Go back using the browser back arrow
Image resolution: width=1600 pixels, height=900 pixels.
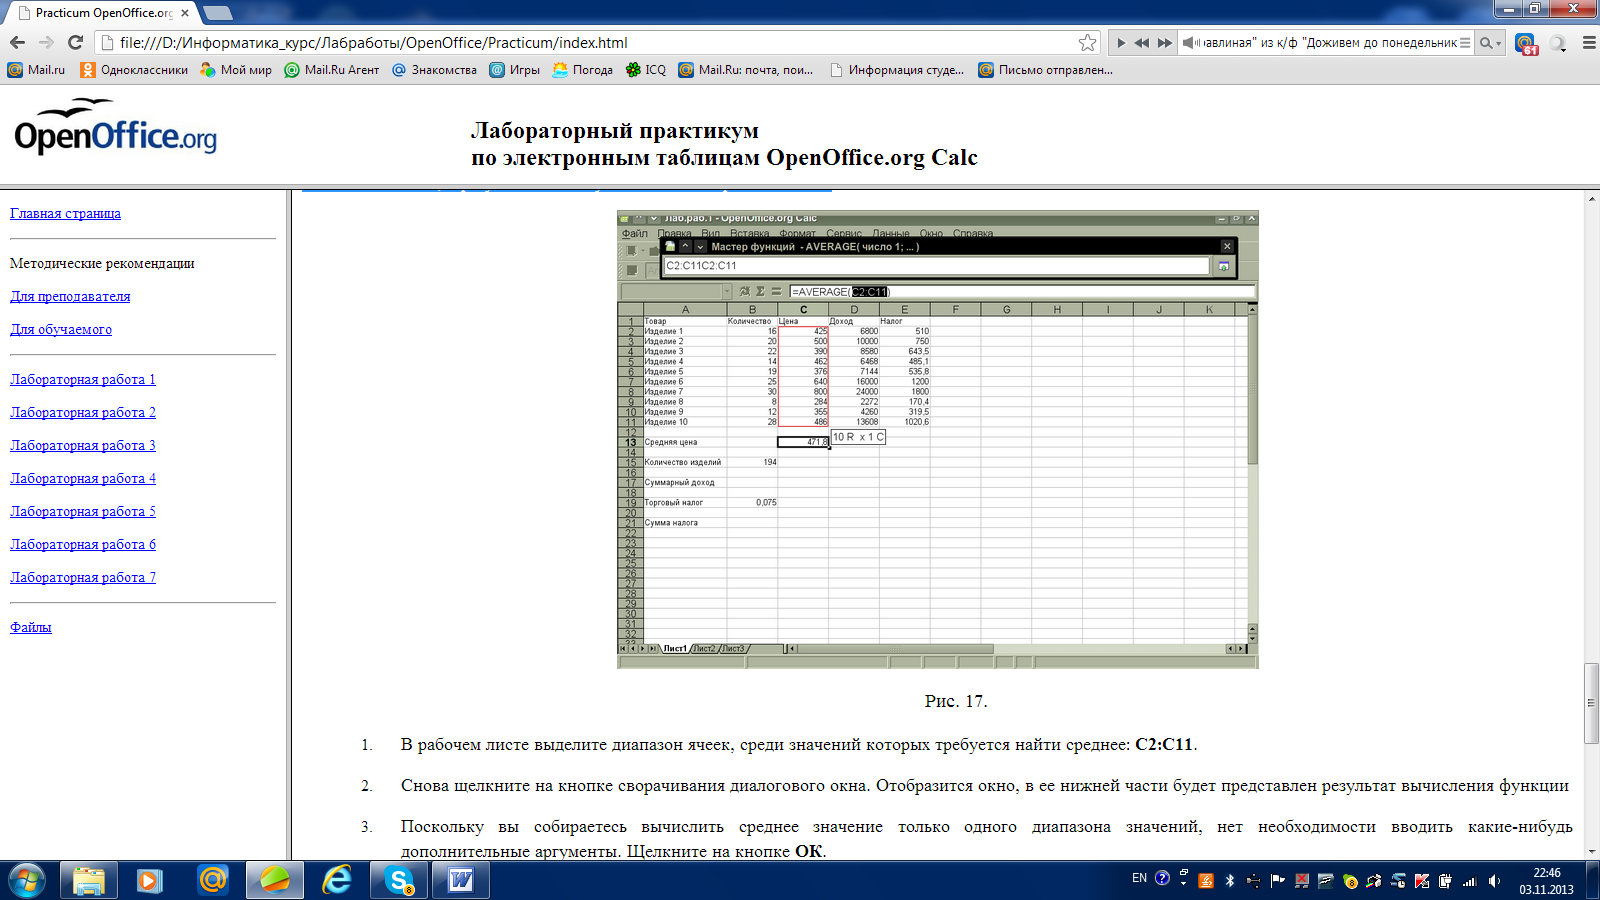coord(17,42)
